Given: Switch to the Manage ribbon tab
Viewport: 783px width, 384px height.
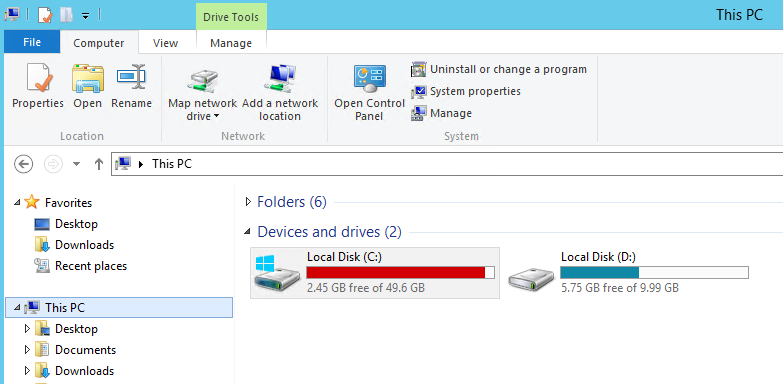Looking at the screenshot, I should [231, 43].
